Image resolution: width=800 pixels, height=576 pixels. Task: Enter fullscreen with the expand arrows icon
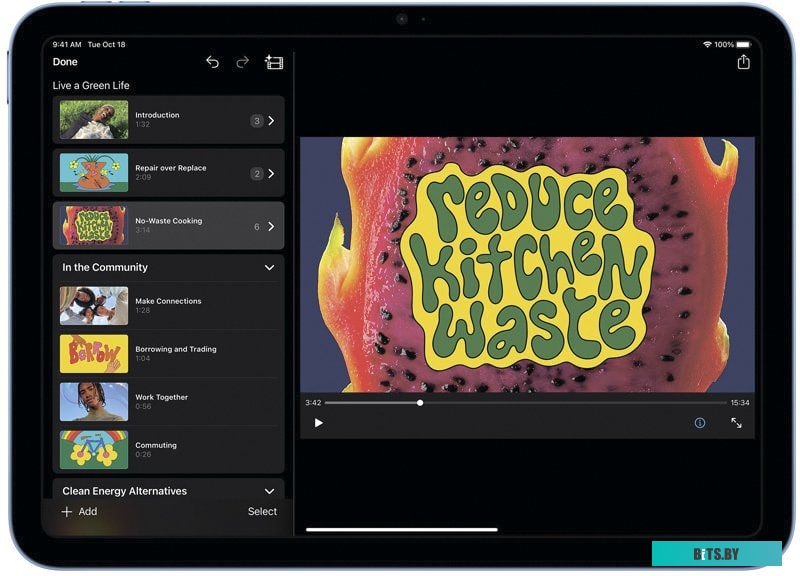[736, 423]
